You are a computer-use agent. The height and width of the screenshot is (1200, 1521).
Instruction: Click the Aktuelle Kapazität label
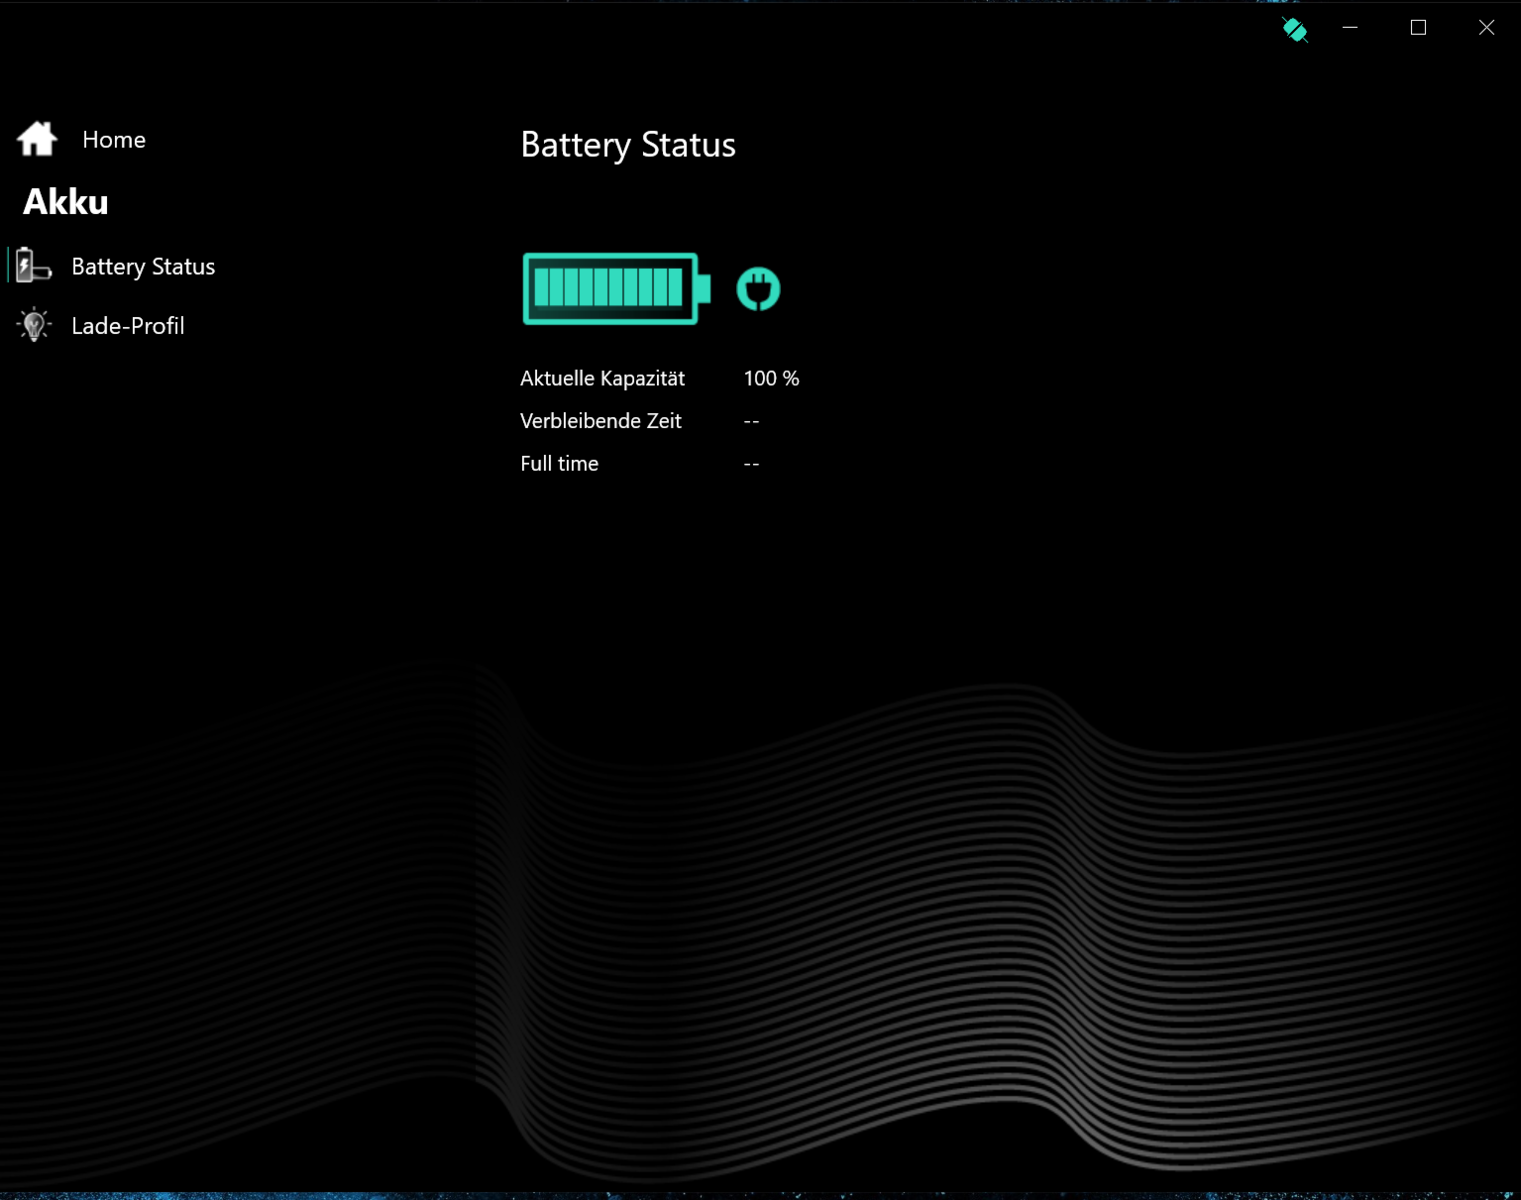[602, 379]
